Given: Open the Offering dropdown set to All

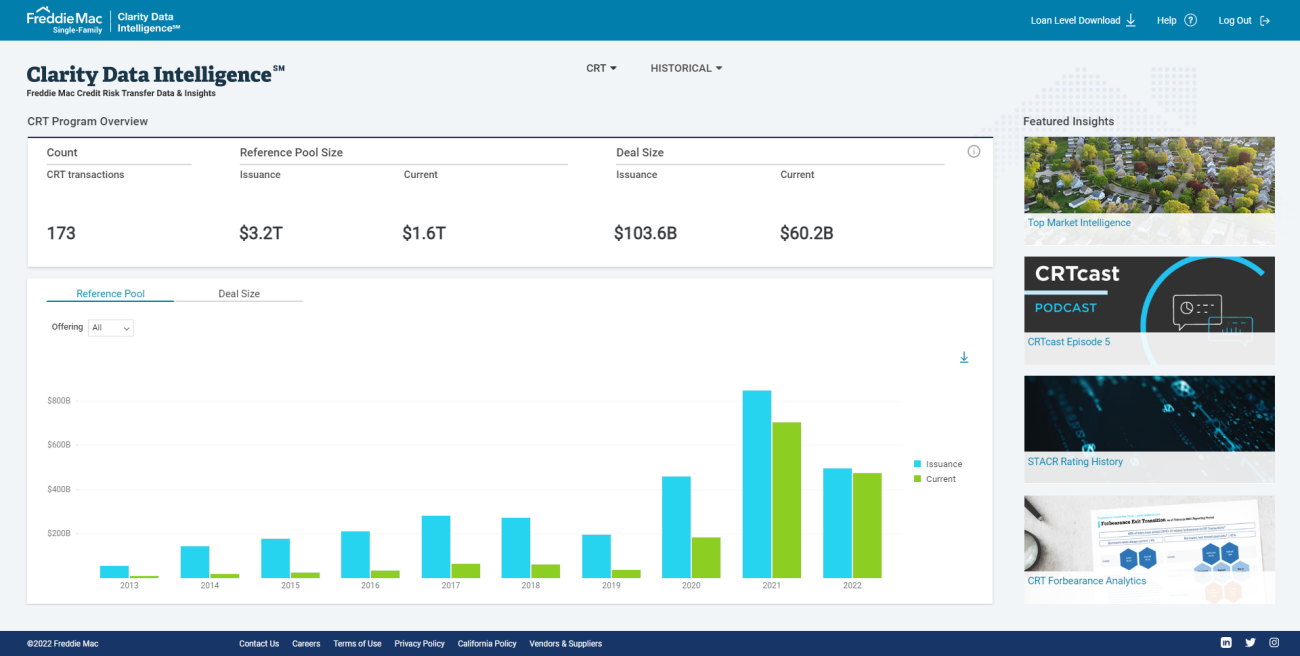Looking at the screenshot, I should [110, 327].
